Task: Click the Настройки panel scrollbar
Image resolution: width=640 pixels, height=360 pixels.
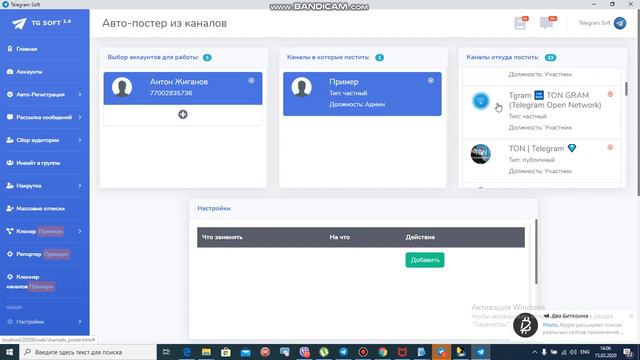Action: [536, 251]
